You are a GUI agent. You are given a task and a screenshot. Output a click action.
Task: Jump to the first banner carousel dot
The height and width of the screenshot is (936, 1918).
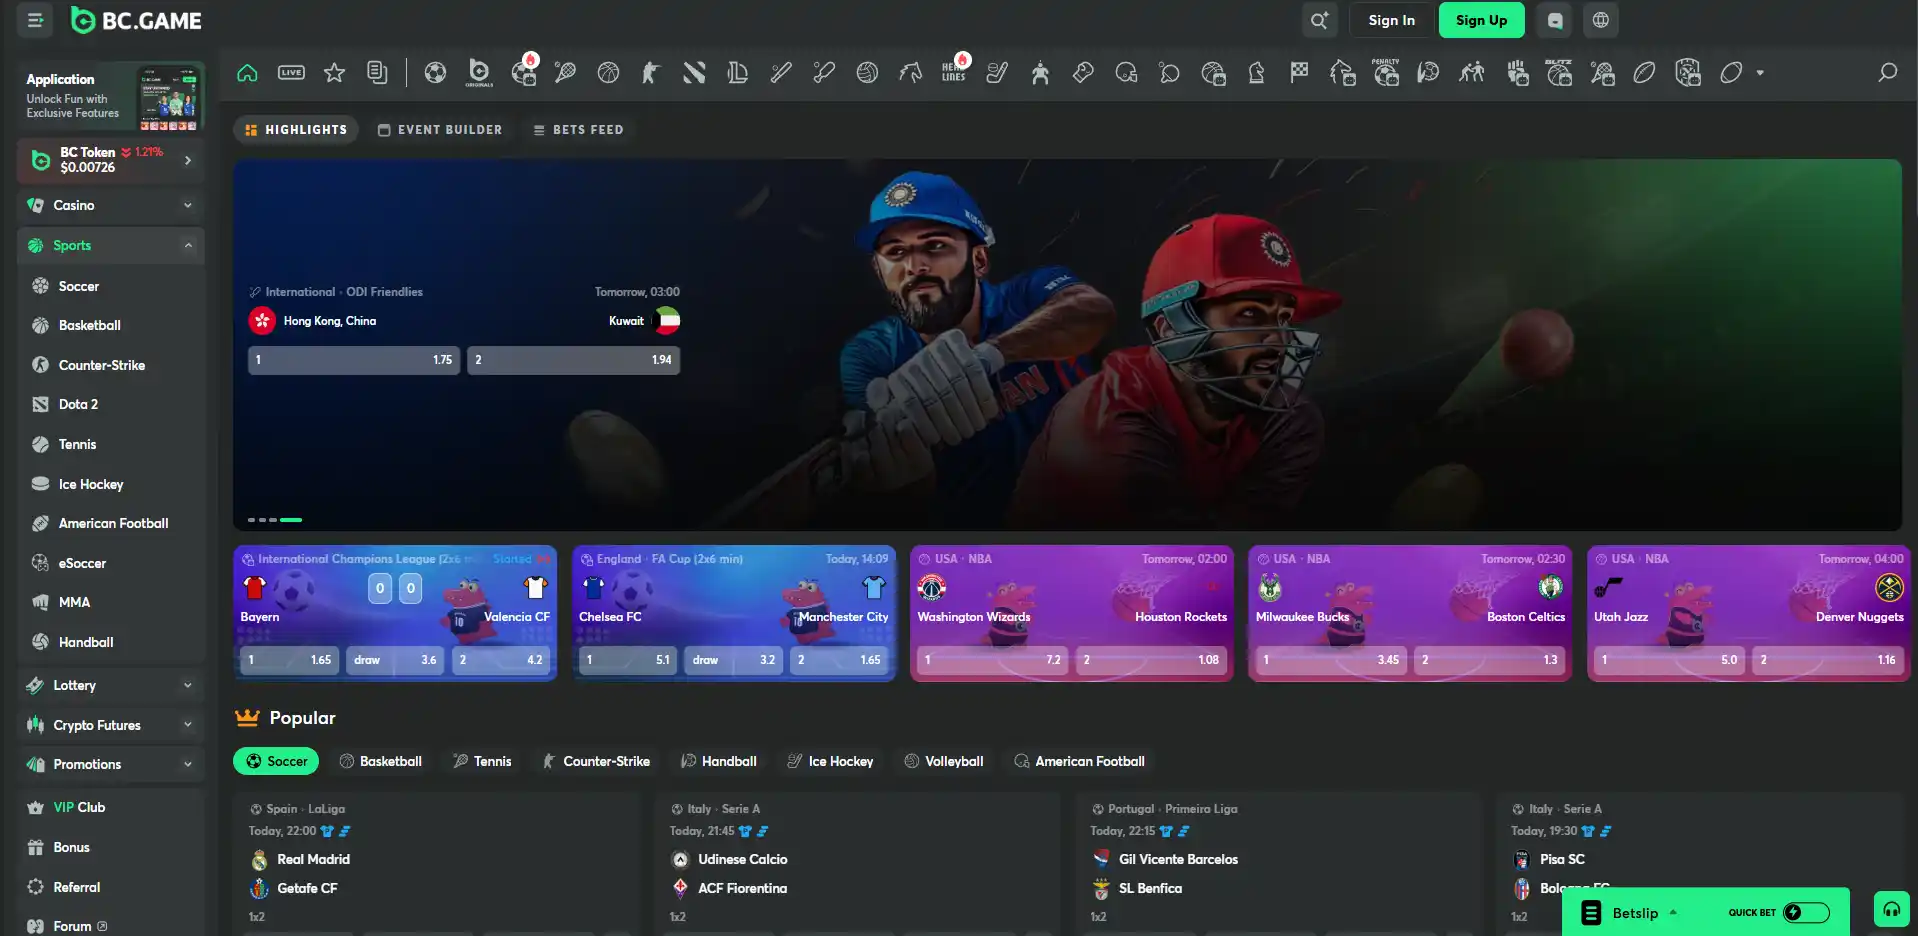coord(251,520)
